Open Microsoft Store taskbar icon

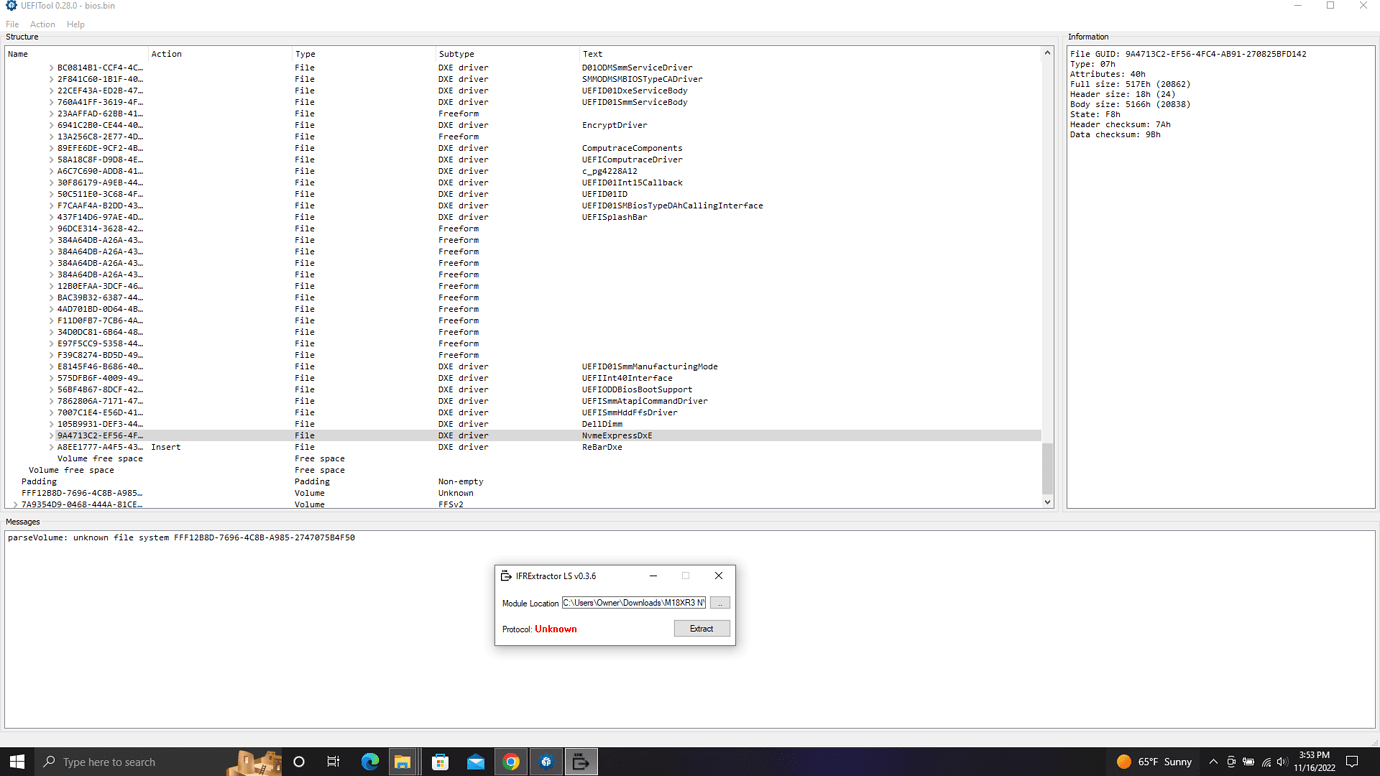440,762
